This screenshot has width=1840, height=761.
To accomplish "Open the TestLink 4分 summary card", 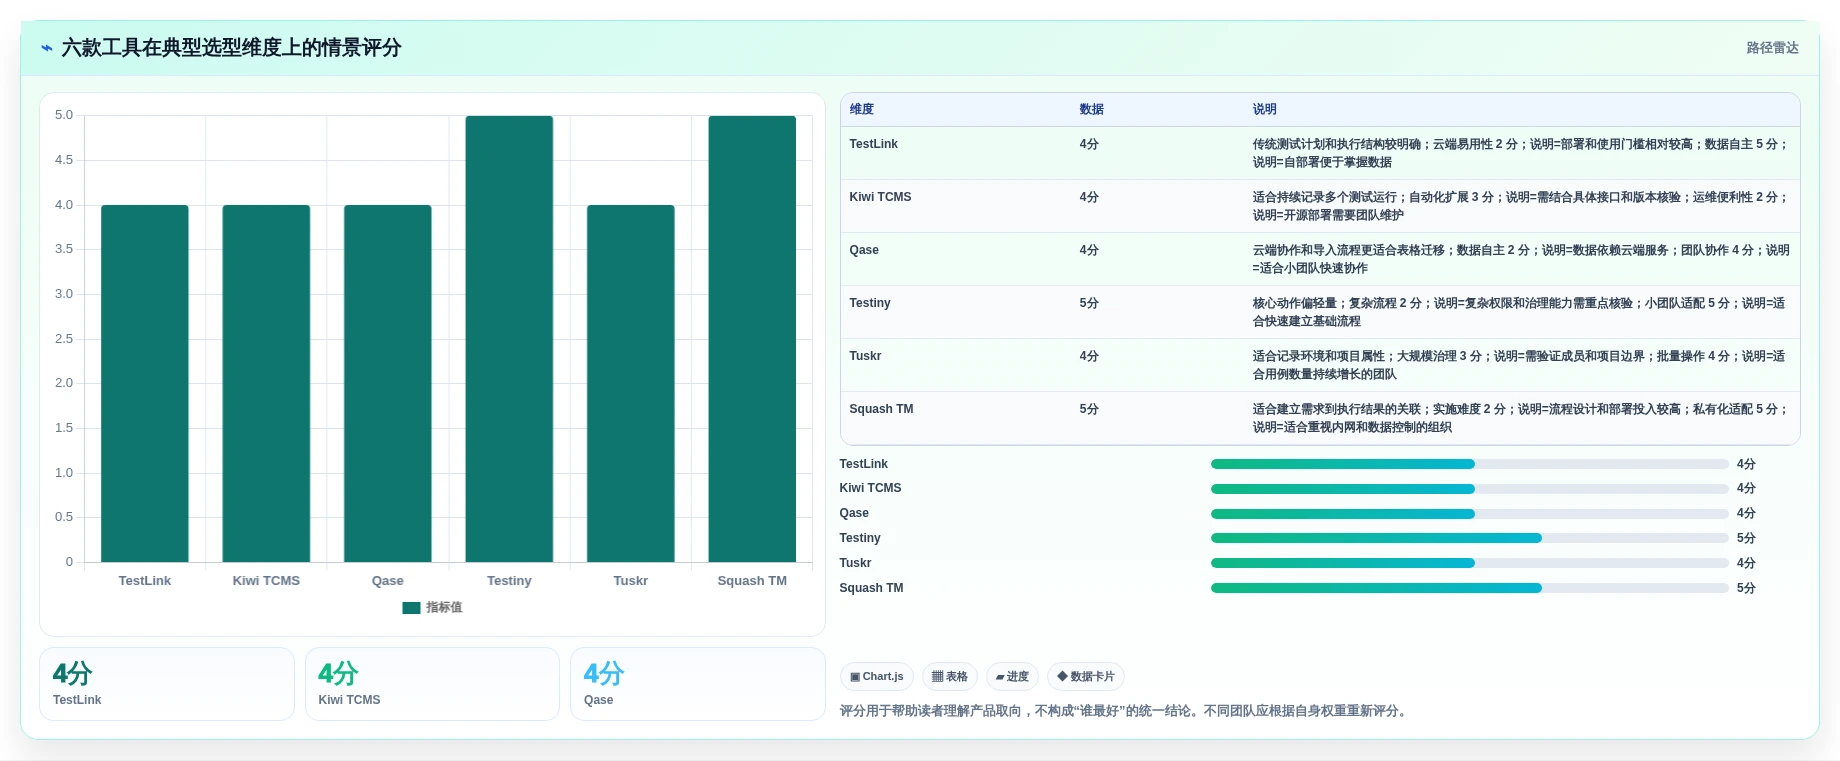I will [167, 684].
